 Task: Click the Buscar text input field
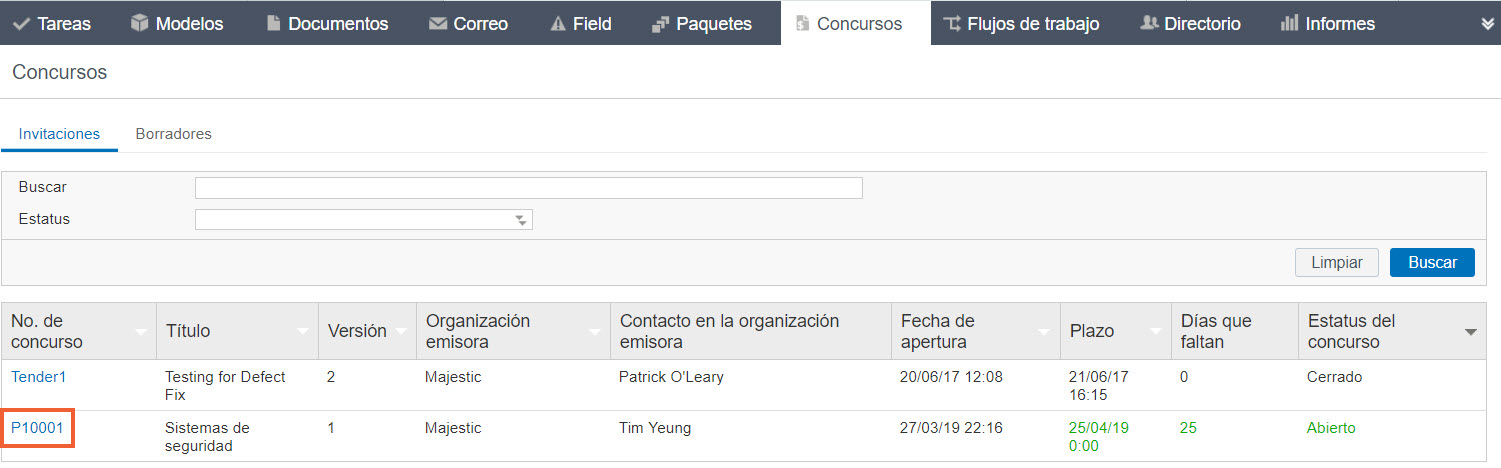pos(529,188)
